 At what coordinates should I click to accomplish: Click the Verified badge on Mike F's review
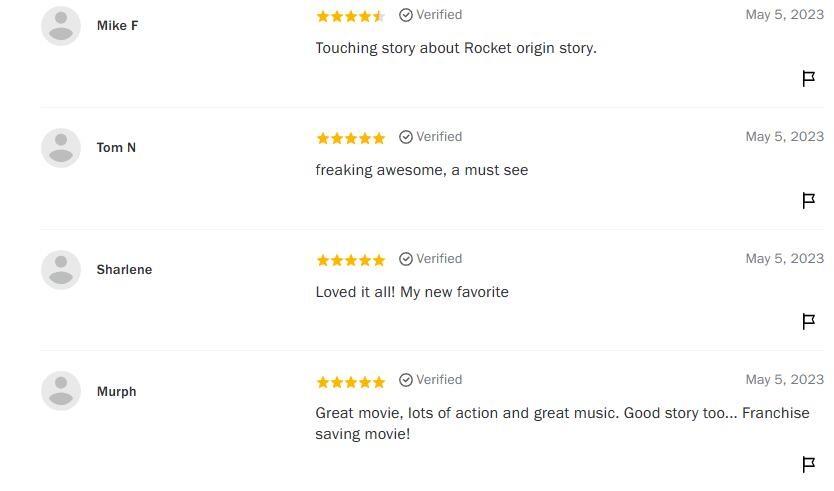pos(431,15)
